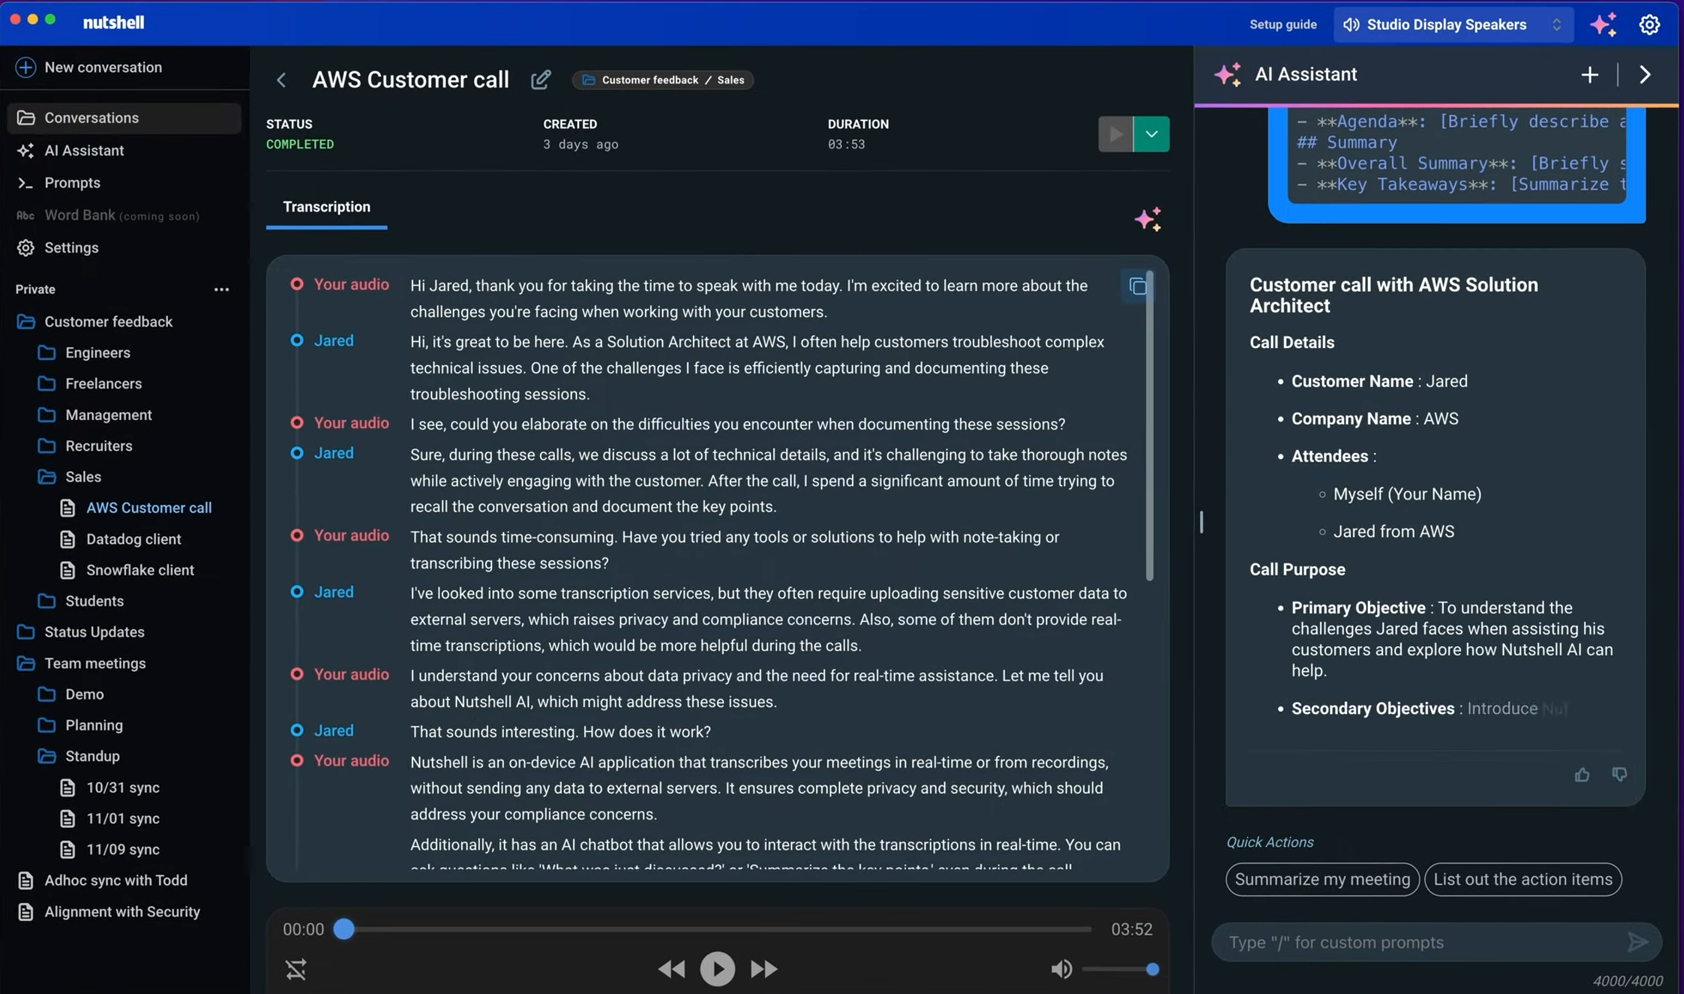The image size is (1684, 994).
Task: Give thumbs up to AI response
Action: (x=1582, y=775)
